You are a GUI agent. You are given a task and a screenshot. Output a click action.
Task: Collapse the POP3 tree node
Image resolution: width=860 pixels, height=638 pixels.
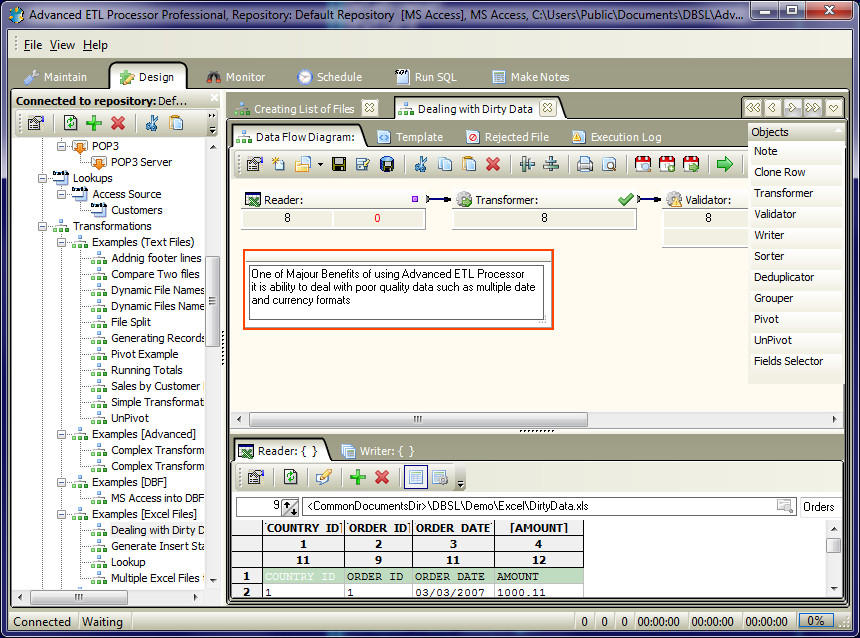[x=61, y=146]
